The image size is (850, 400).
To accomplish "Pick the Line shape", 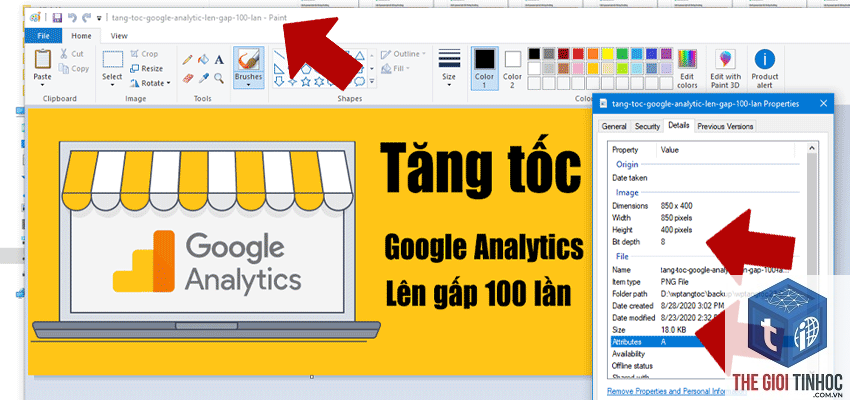I will pyautogui.click(x=279, y=55).
